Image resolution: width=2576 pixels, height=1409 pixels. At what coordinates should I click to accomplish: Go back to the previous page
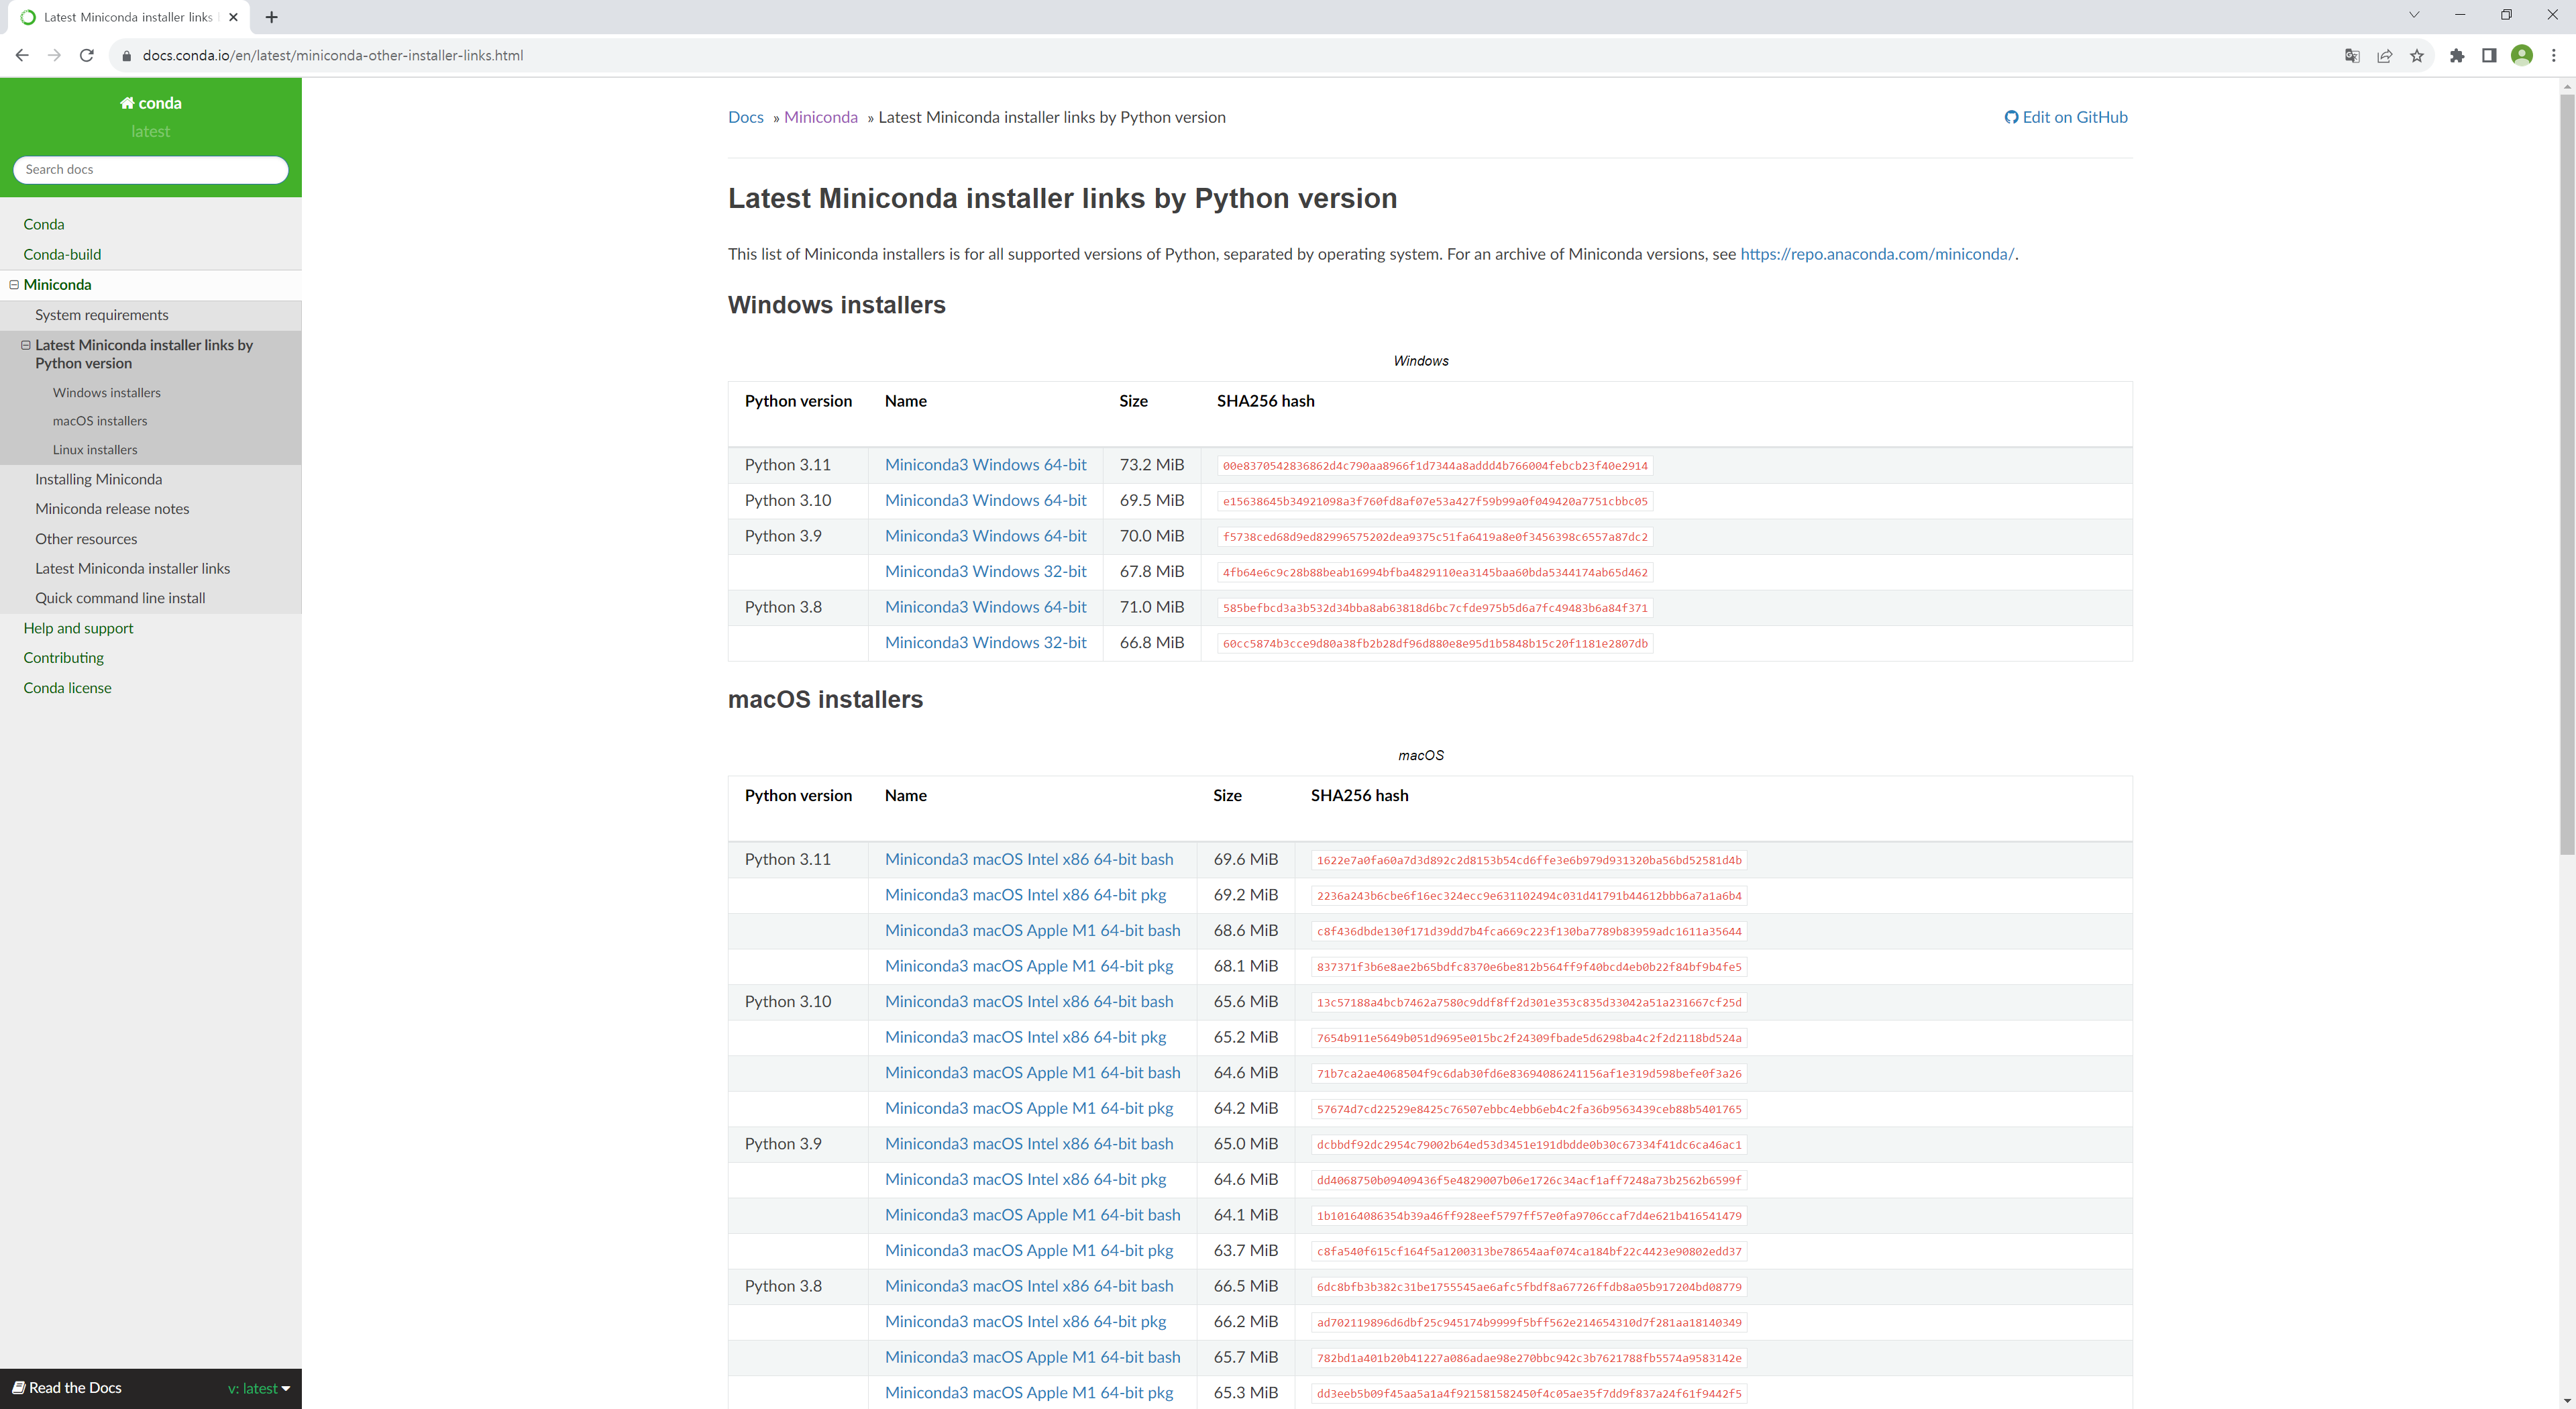(22, 55)
